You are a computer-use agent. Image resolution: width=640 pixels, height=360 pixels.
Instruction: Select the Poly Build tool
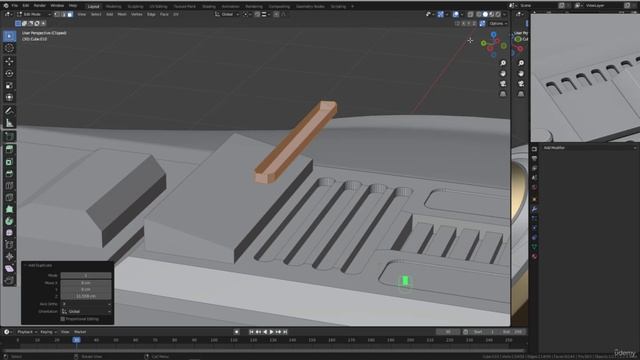coord(9,209)
